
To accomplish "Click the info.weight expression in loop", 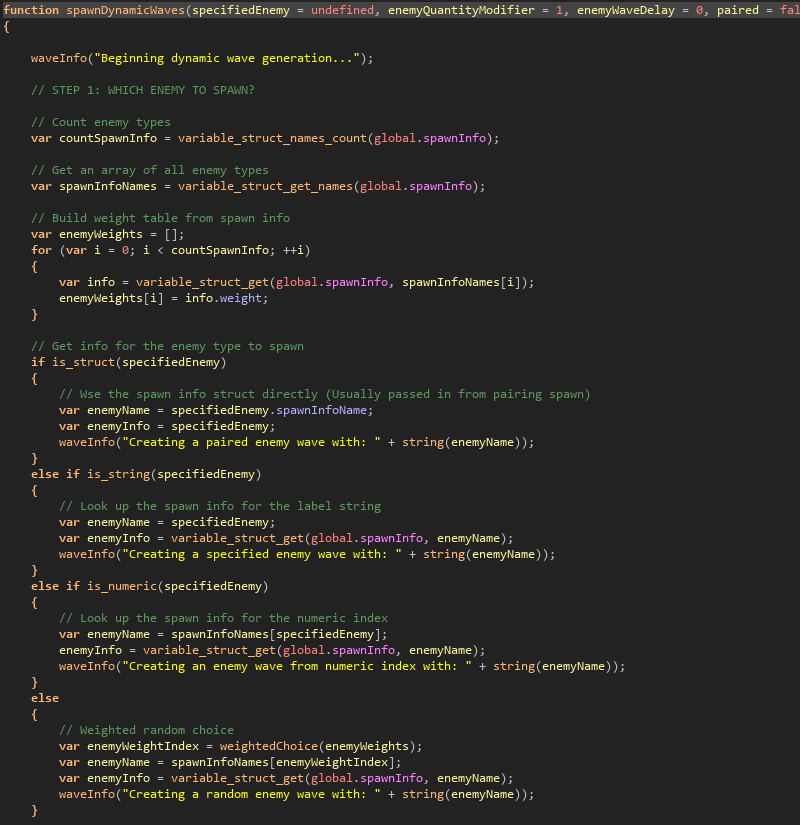I will [x=226, y=298].
